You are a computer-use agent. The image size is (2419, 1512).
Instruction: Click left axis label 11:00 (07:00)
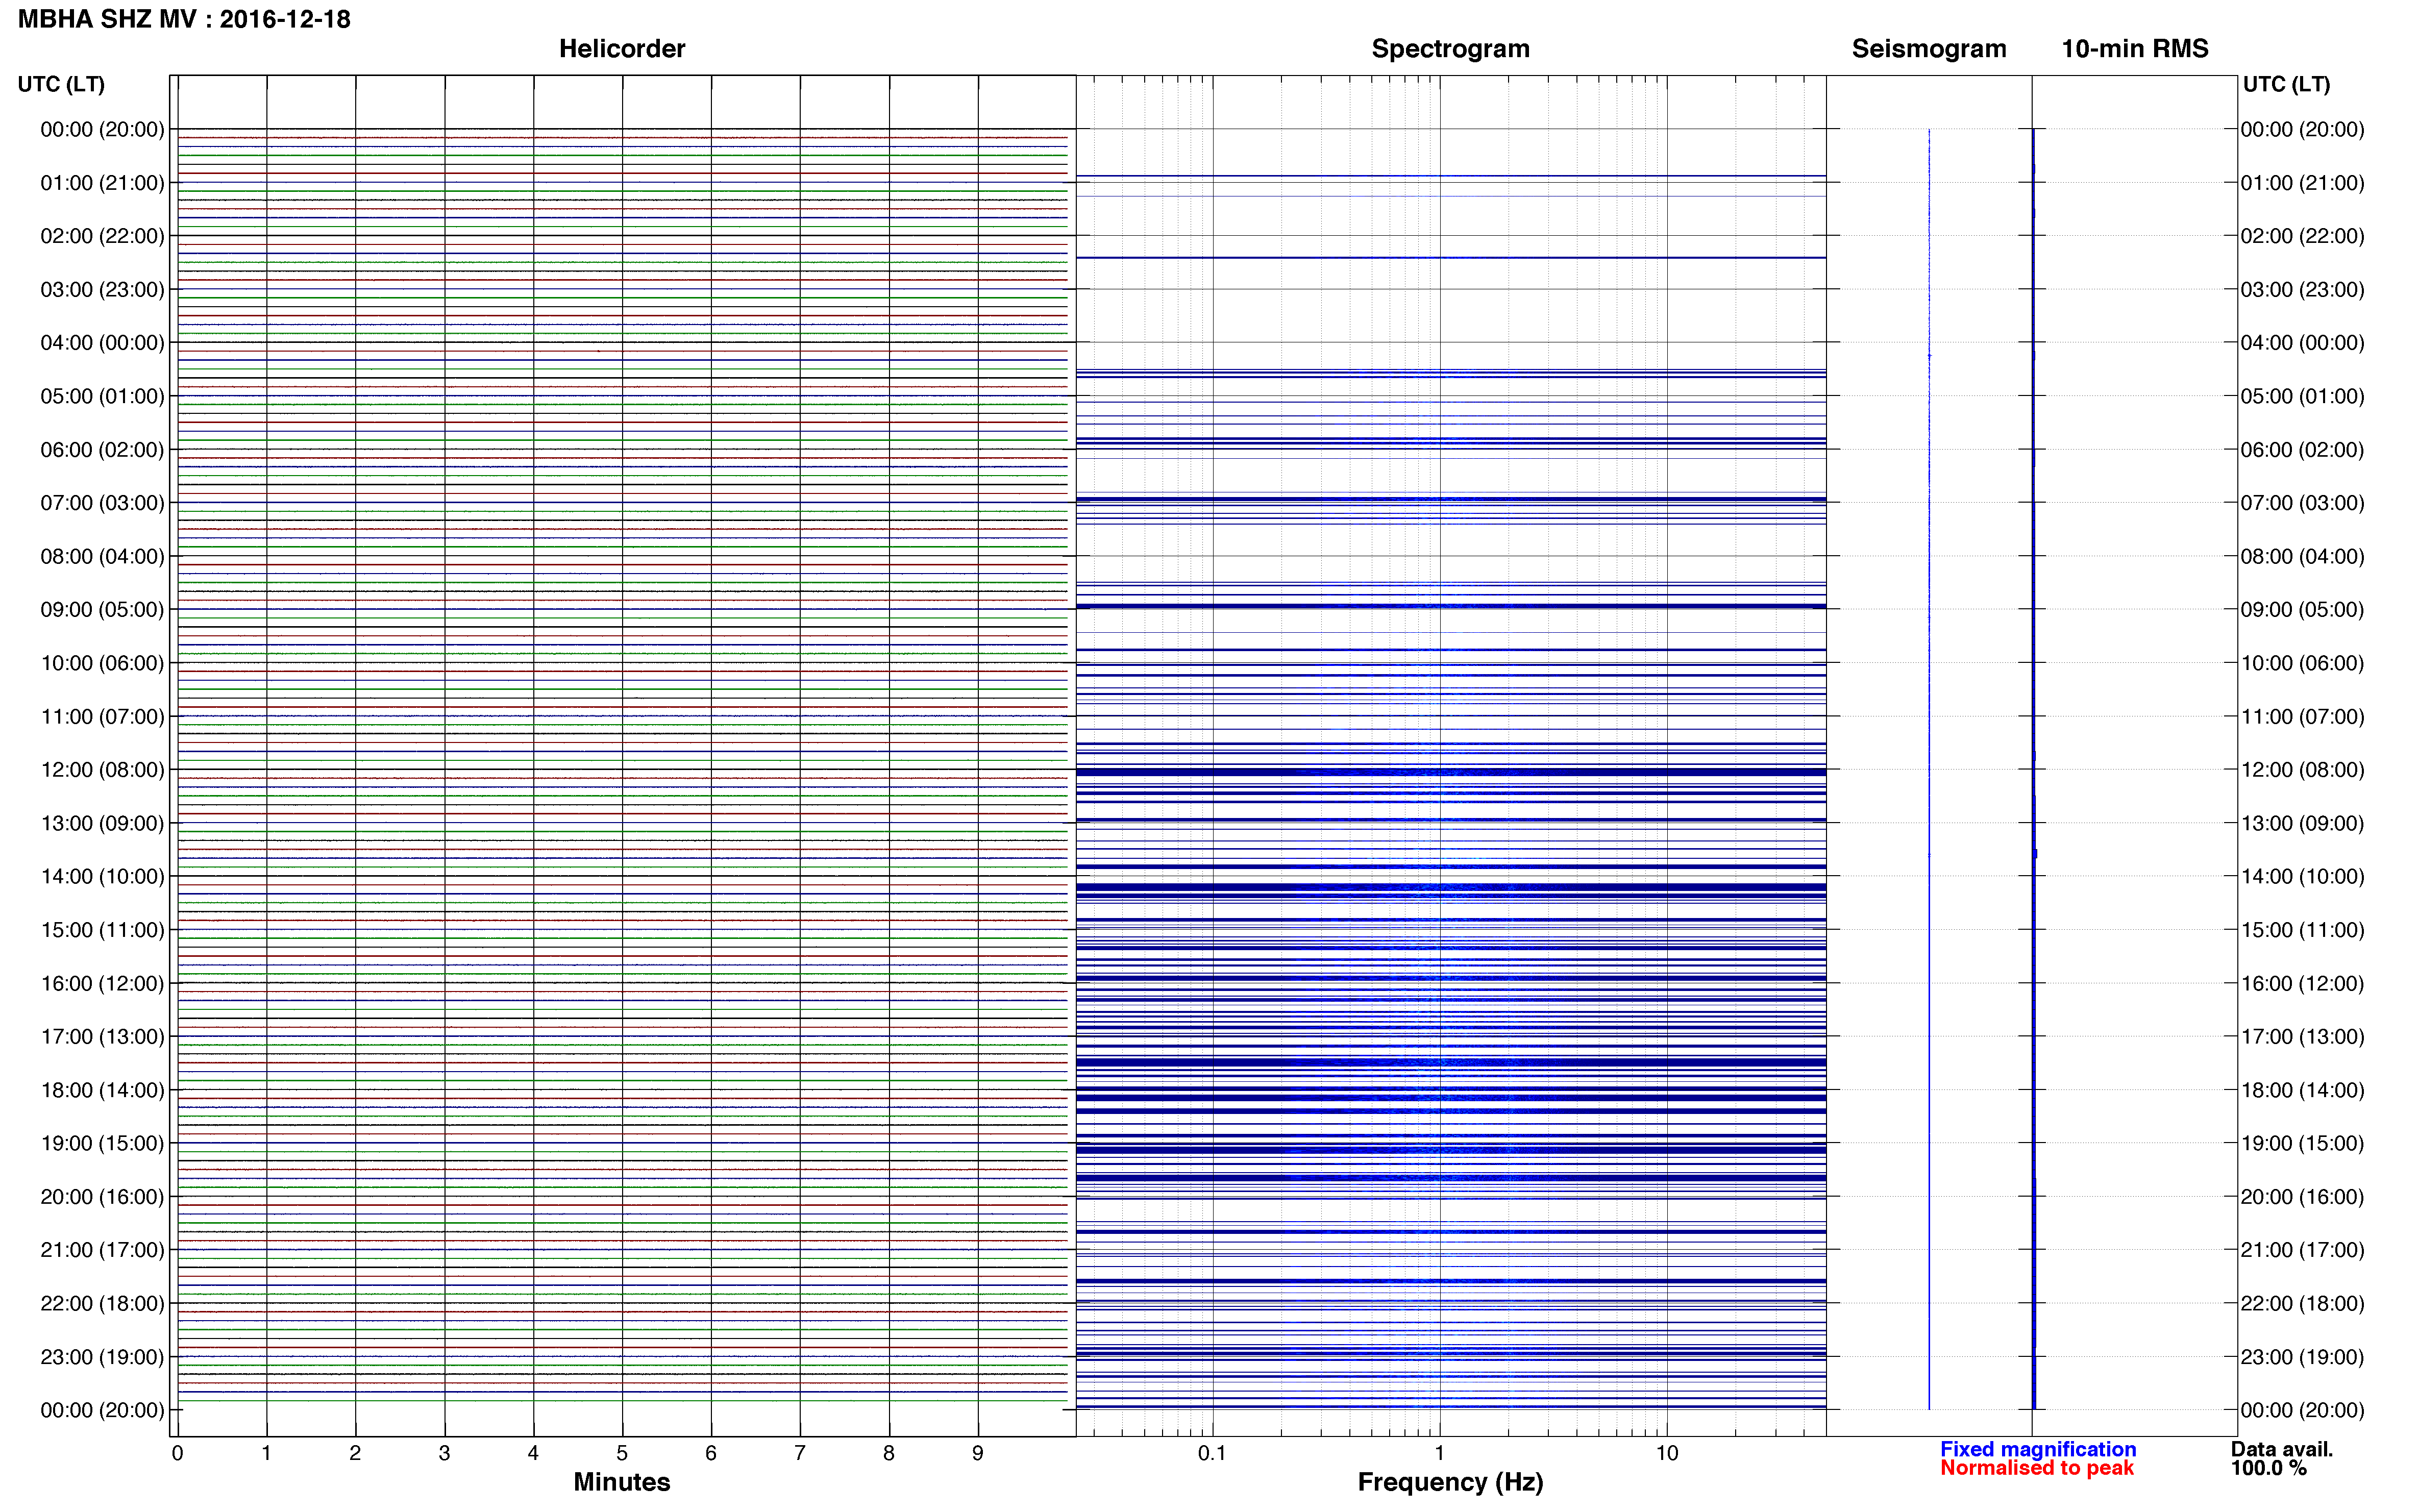click(102, 716)
